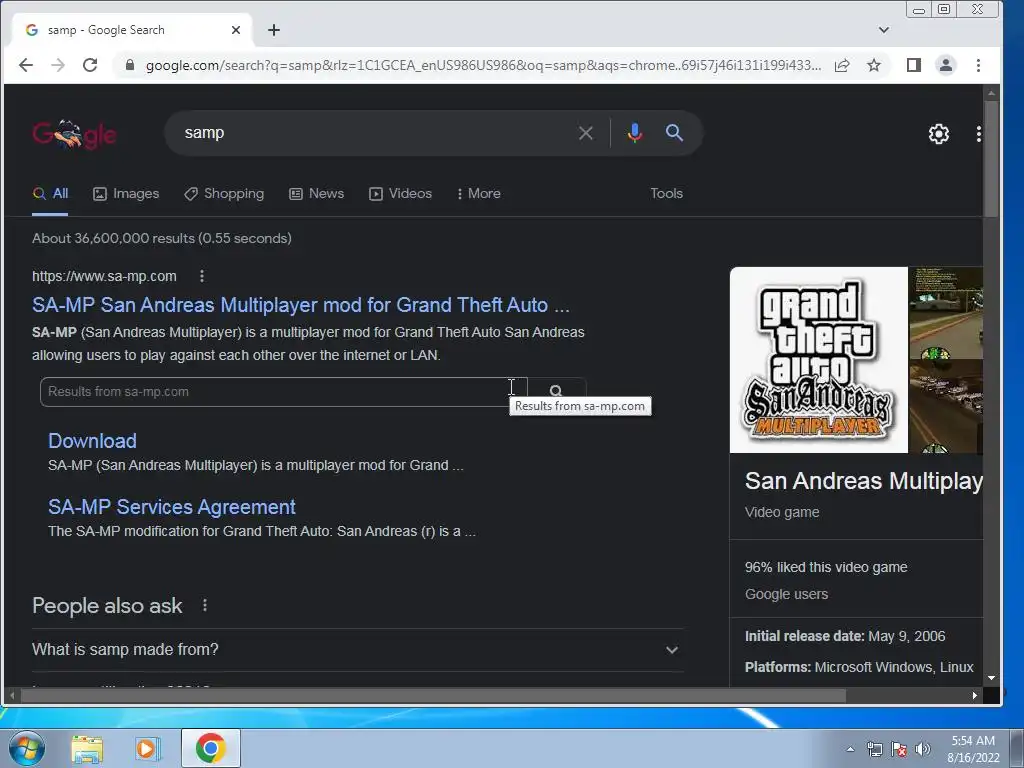Click the About 36,600,000 results text

coord(161,238)
